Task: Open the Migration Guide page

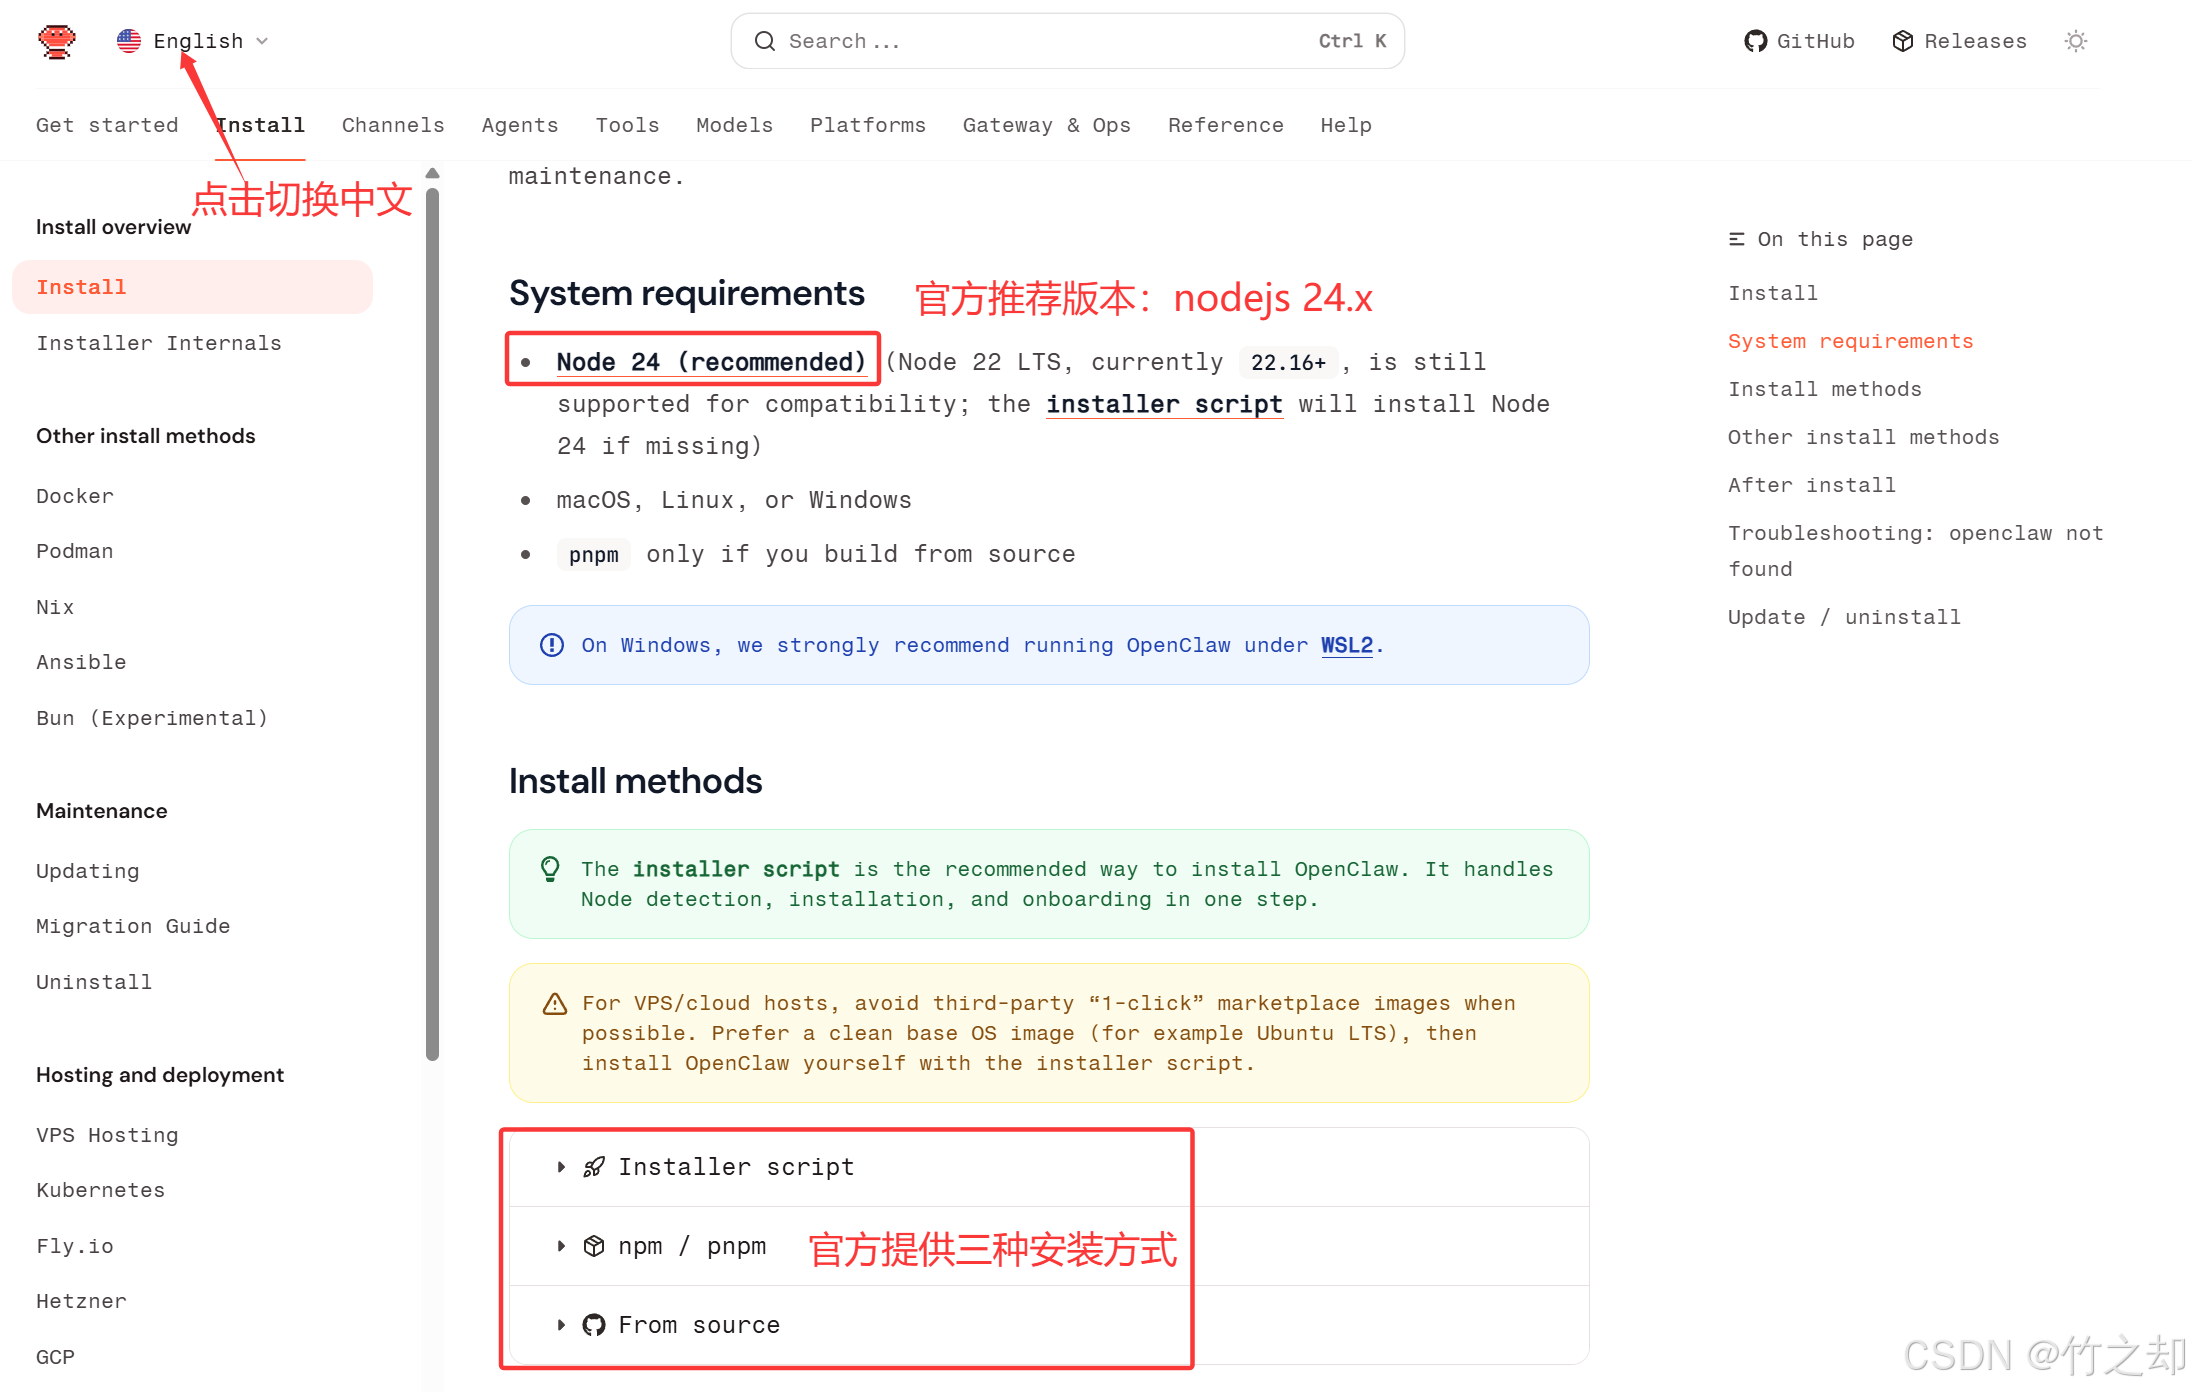Action: pos(133,925)
